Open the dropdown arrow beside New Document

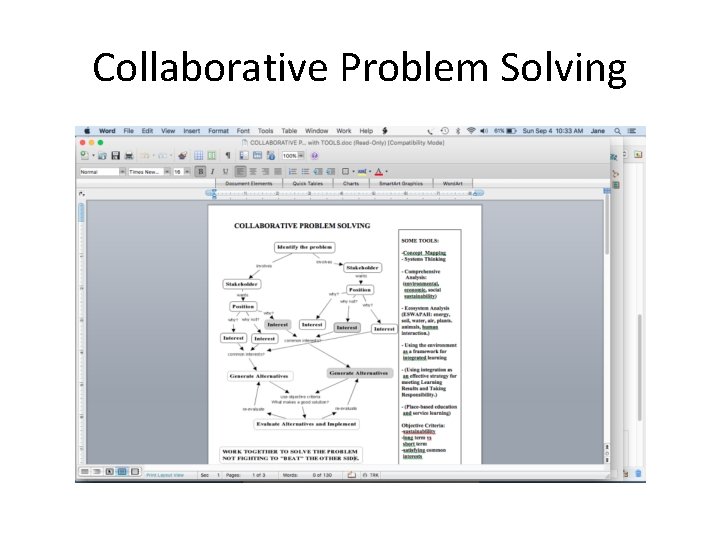(93, 156)
